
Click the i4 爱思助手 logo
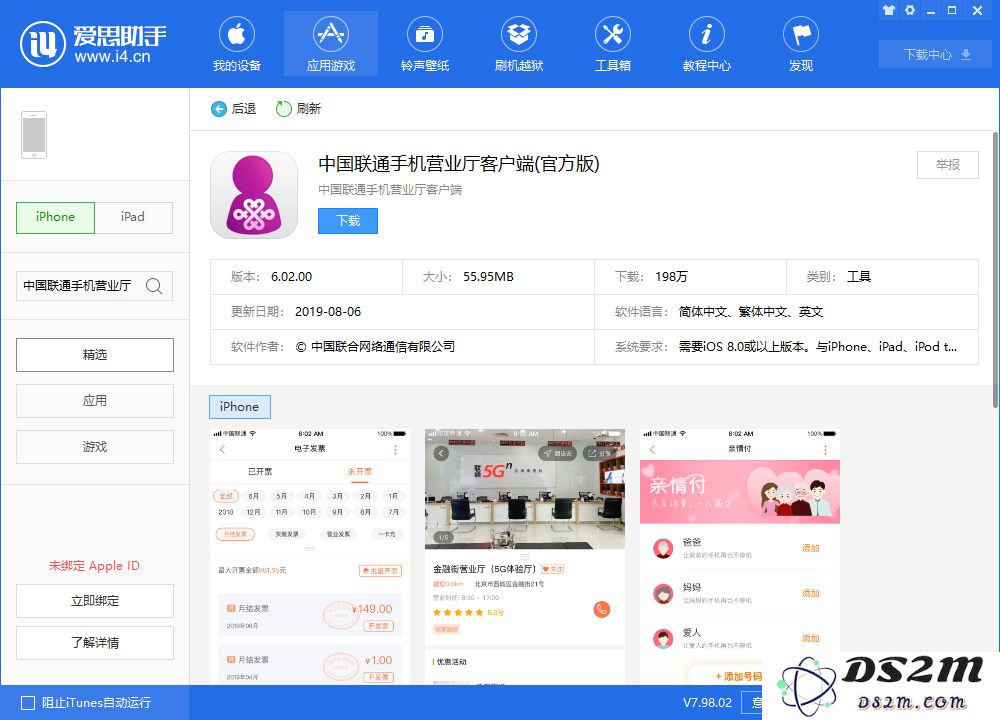coord(93,43)
